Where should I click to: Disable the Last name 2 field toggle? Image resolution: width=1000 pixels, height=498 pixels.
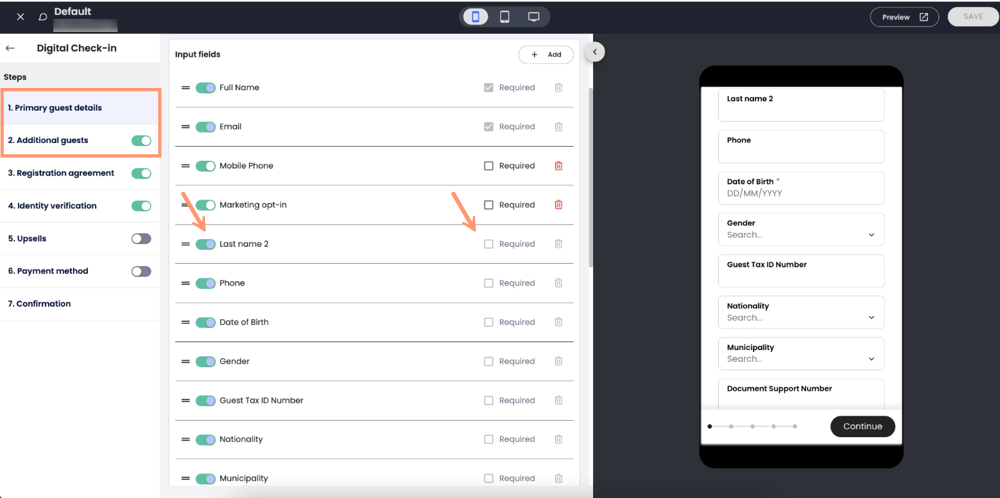(205, 244)
